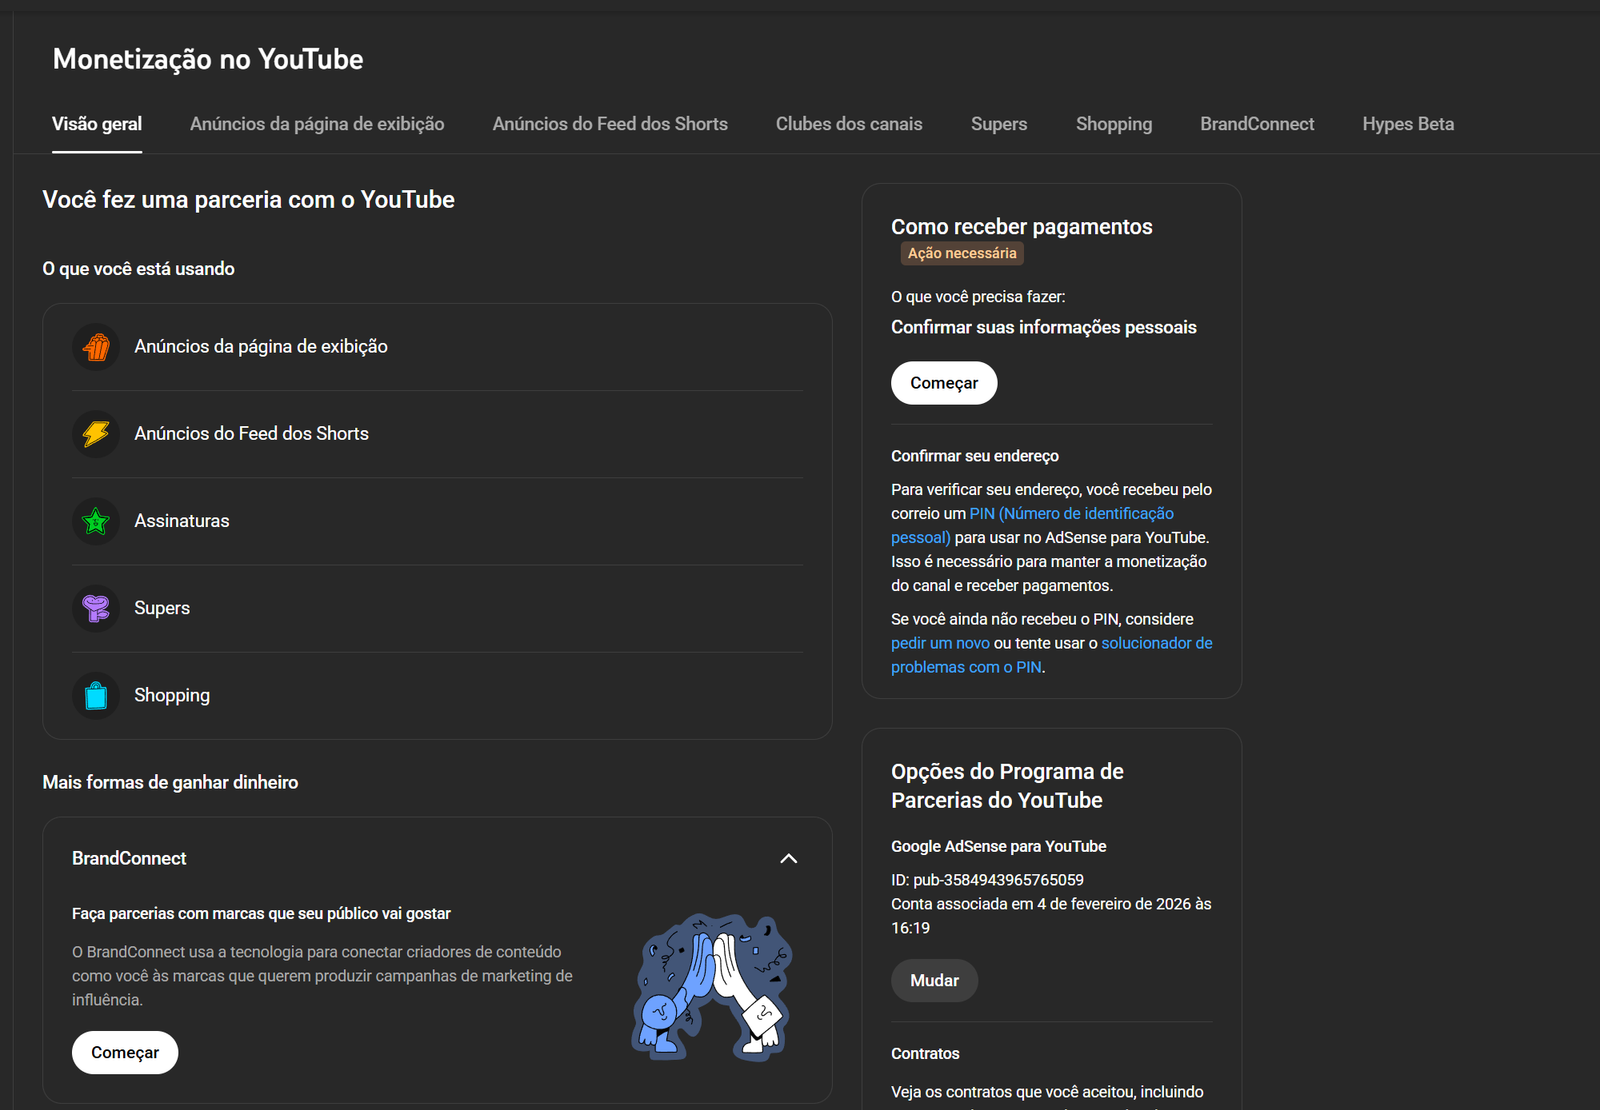This screenshot has width=1600, height=1110.
Task: Open the solucionador de problemas com o PIN link
Action: pyautogui.click(x=1052, y=656)
